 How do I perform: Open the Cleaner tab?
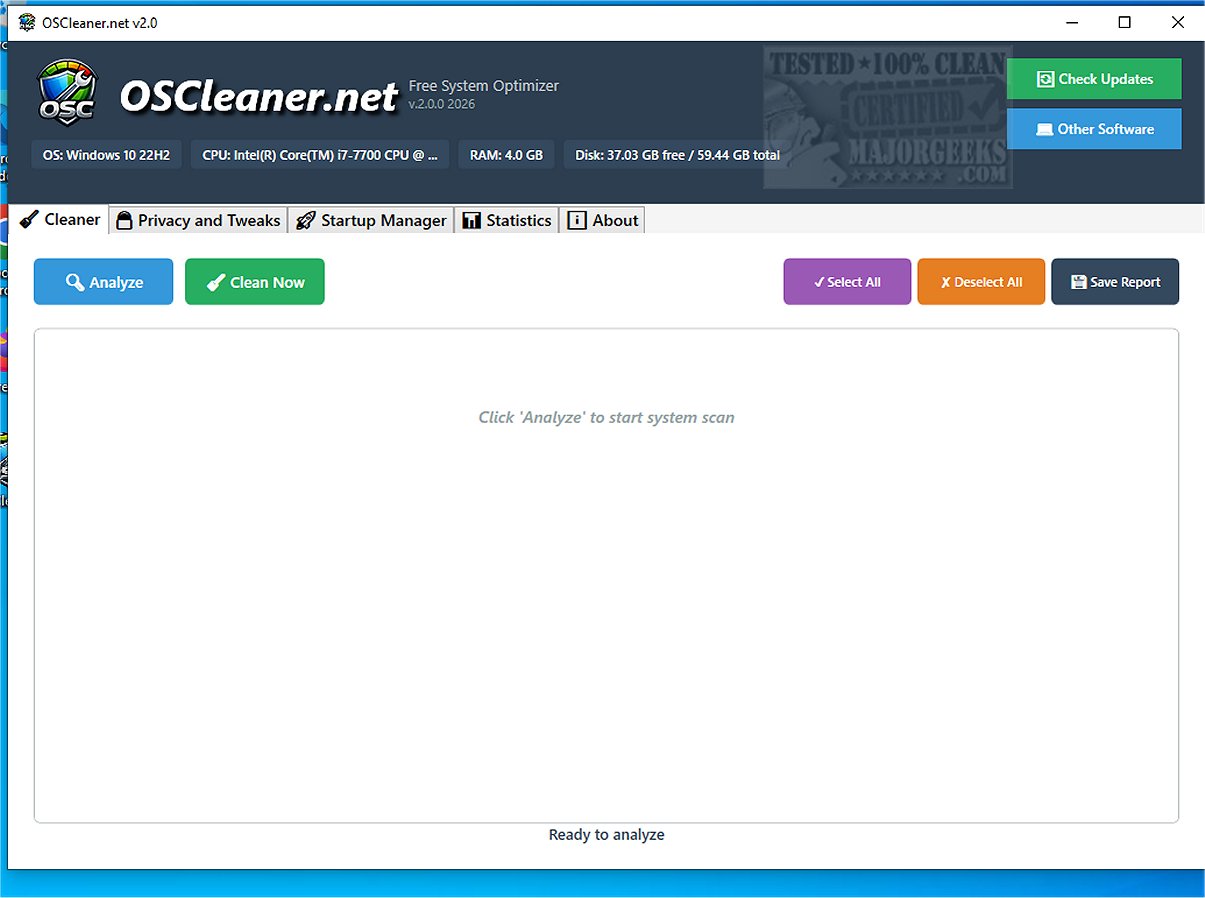[61, 219]
